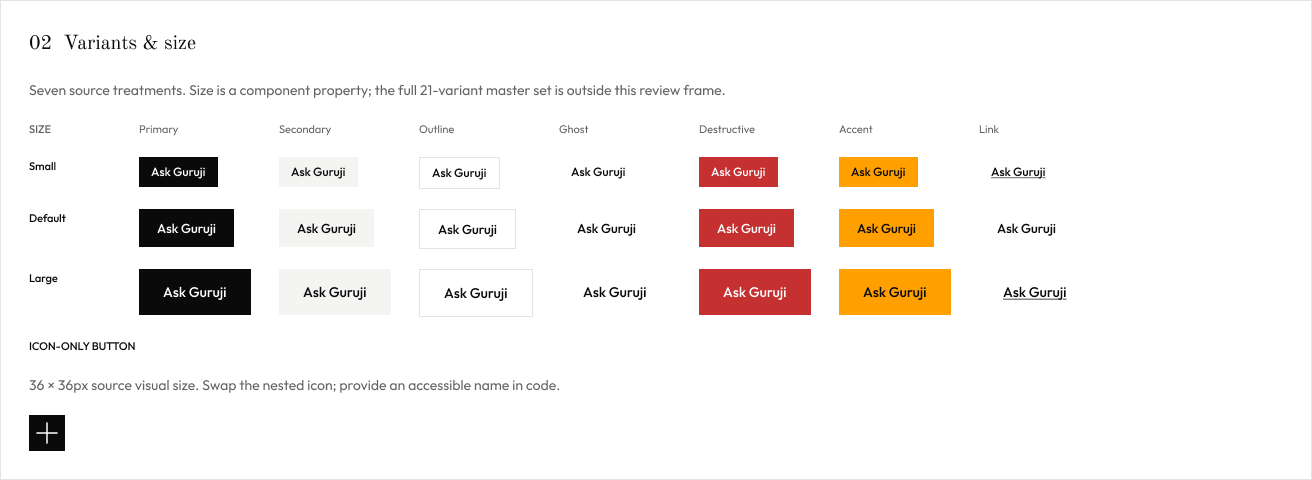
Task: Click the Large Link Ask Guruji
Action: tap(1035, 292)
